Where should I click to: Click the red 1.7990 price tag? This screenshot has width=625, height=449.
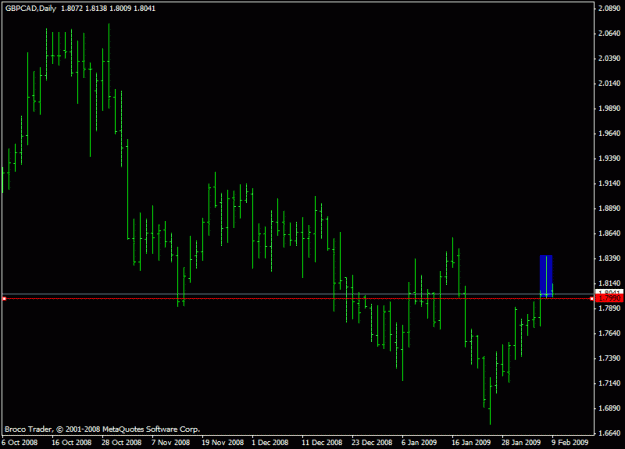[609, 298]
